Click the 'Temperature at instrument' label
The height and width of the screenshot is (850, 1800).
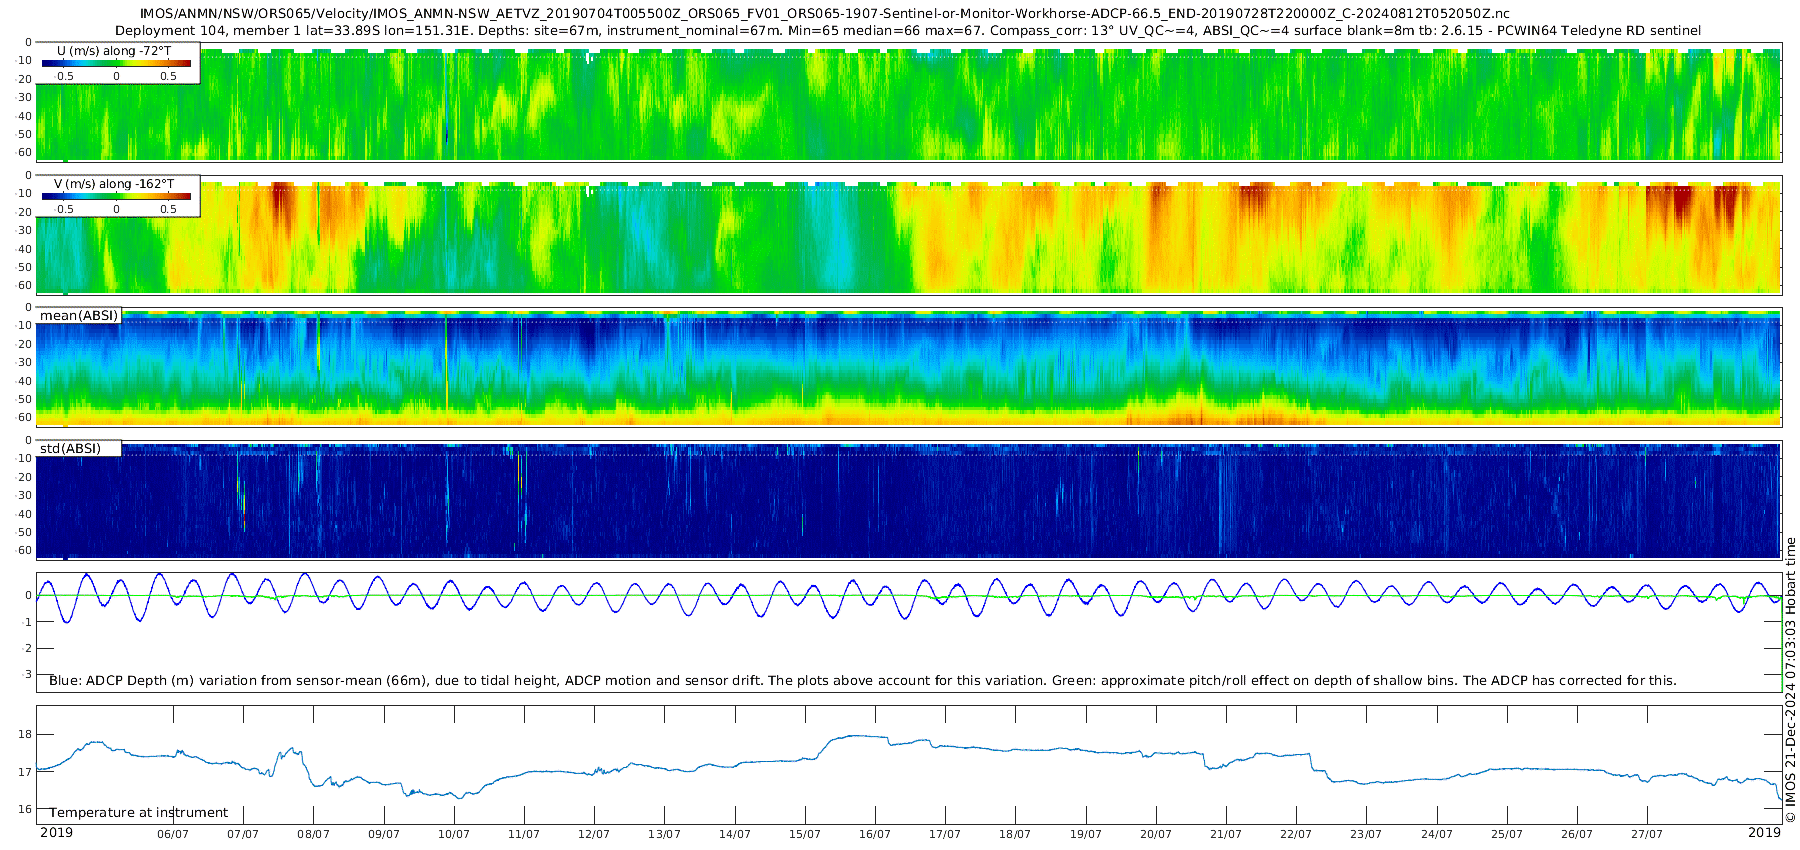[x=139, y=813]
